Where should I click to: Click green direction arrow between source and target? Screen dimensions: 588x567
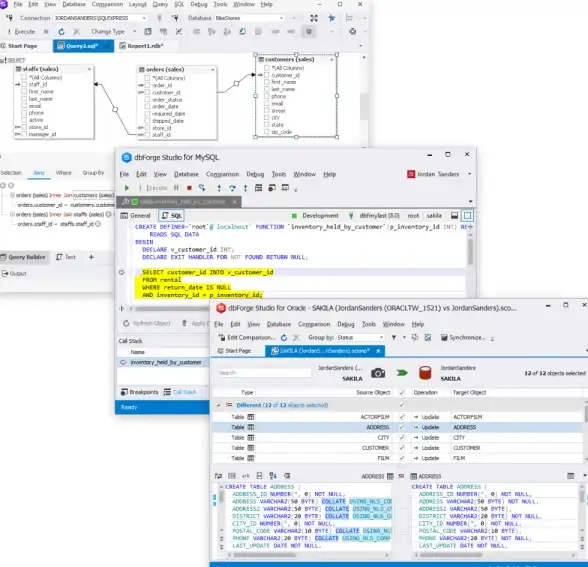(402, 373)
